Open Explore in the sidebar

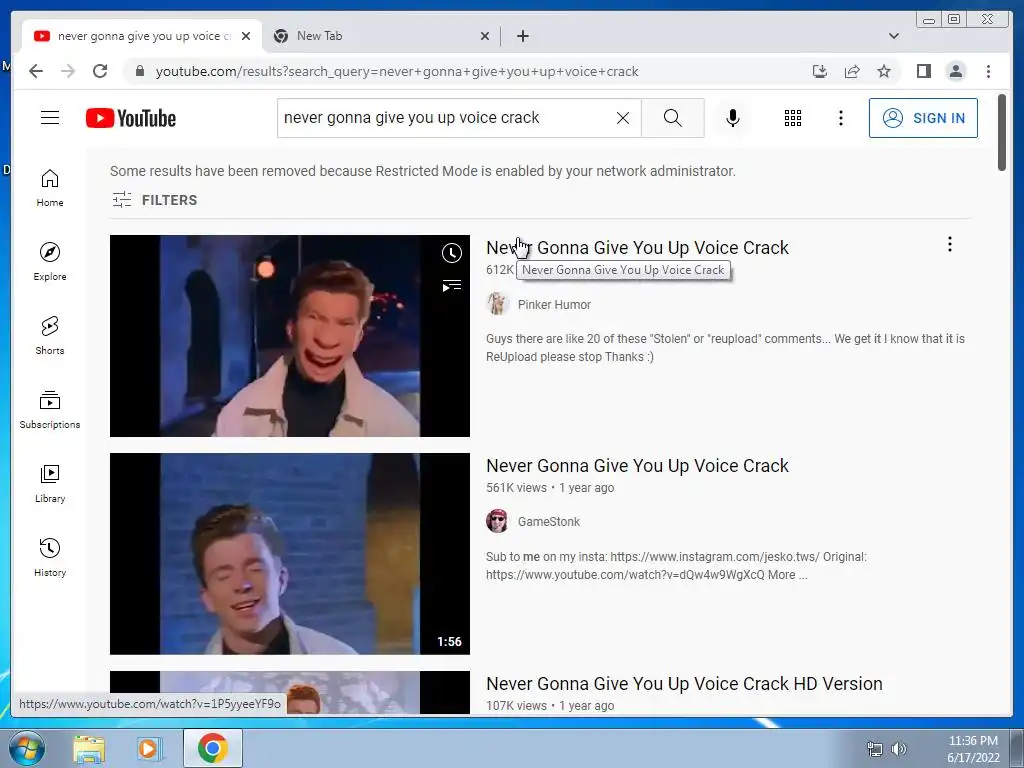[50, 261]
